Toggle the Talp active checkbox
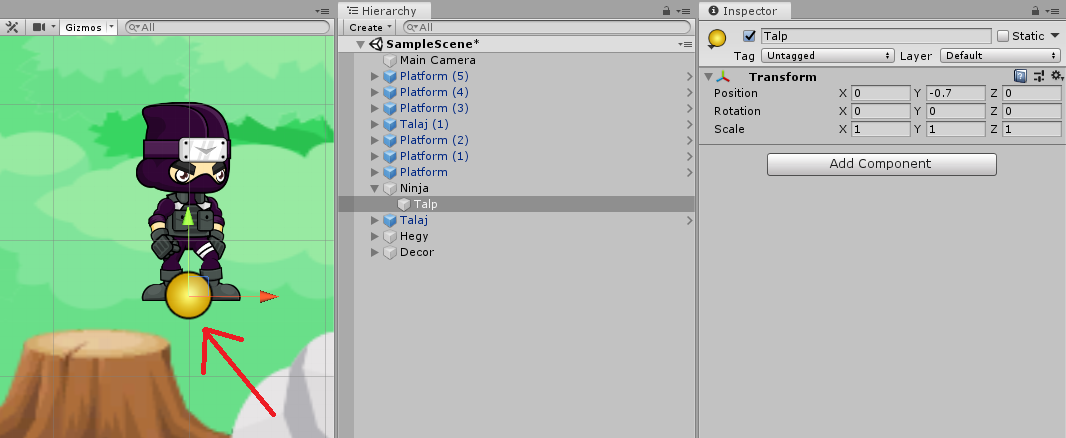 (x=749, y=36)
